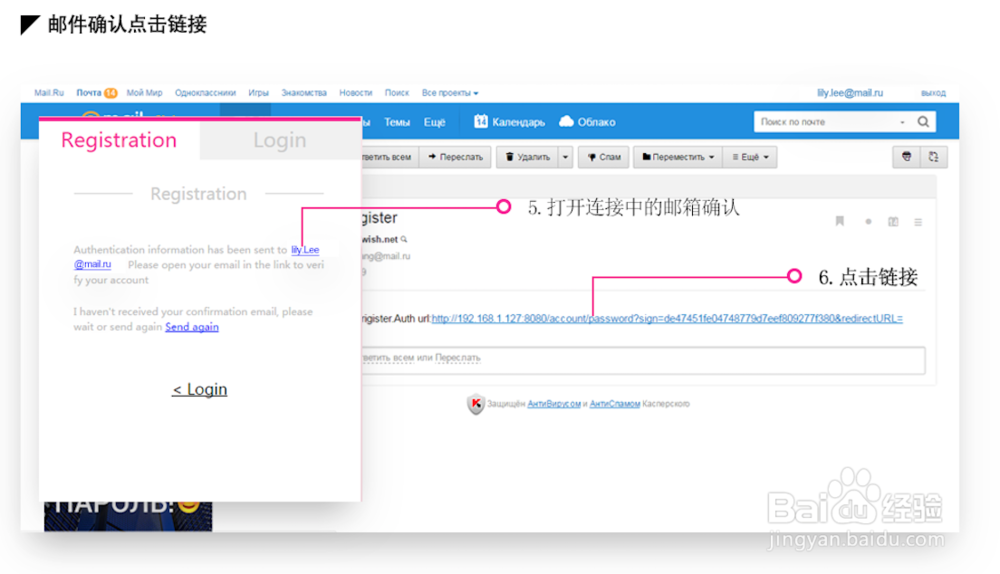
Task: Click the Ответить всем reply-all button
Action: click(390, 157)
